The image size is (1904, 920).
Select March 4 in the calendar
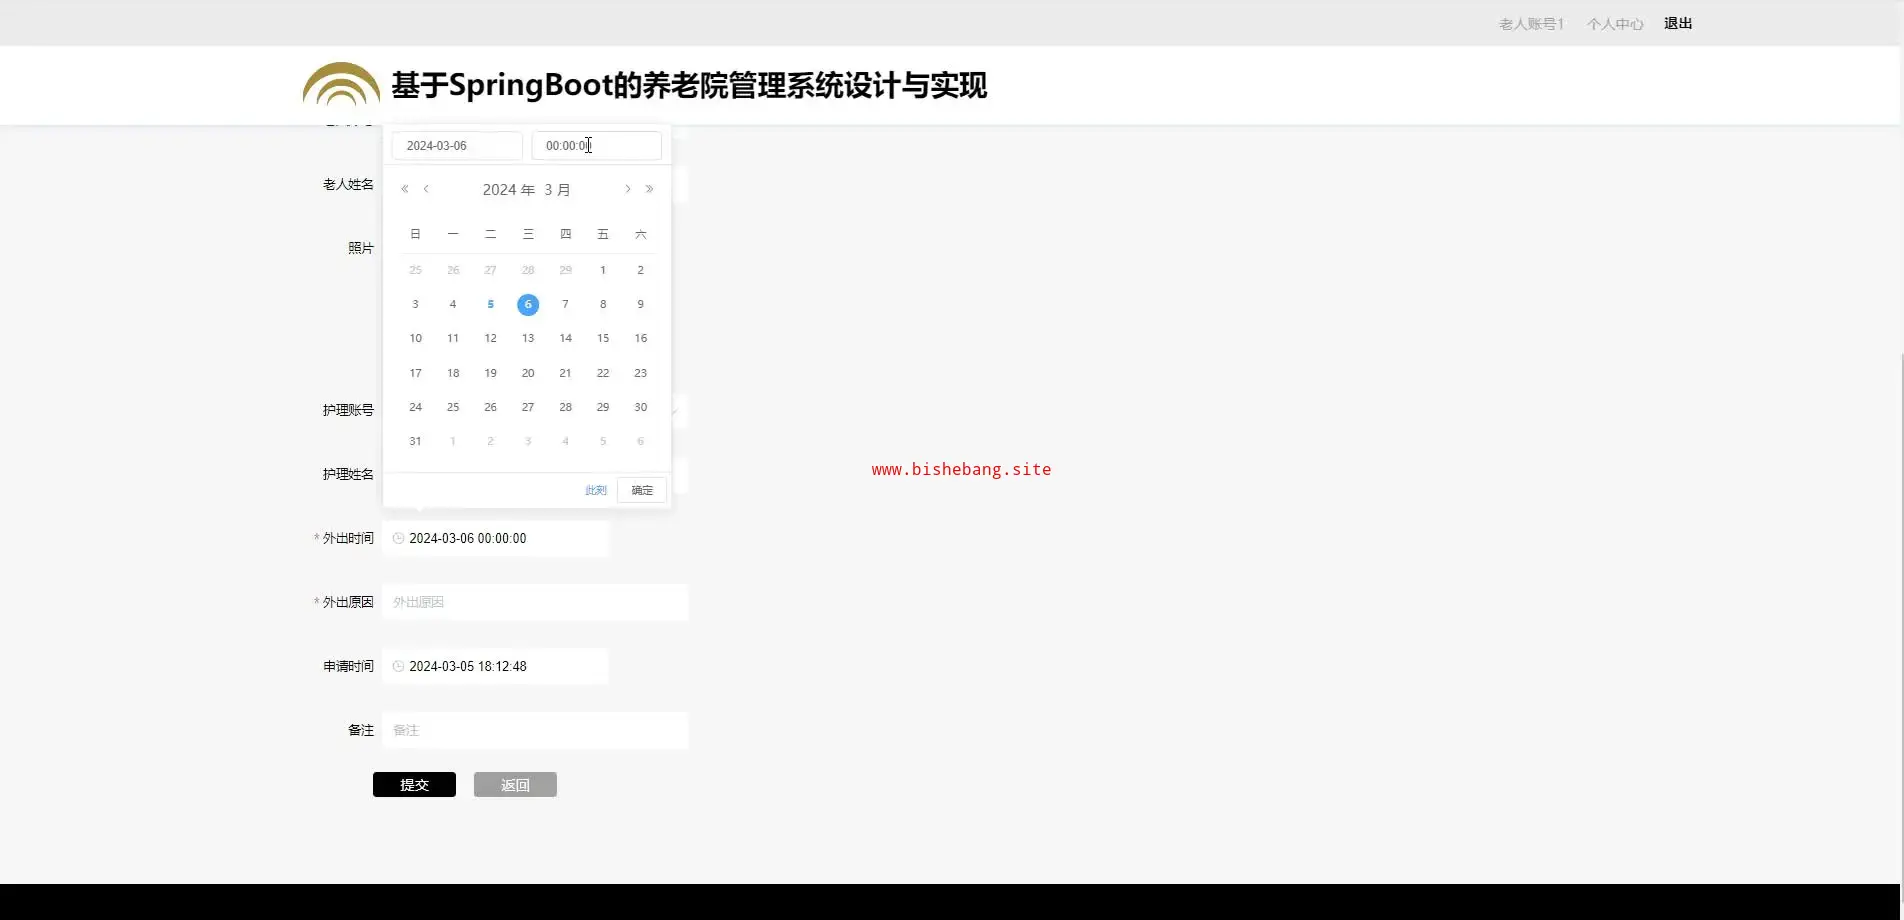pyautogui.click(x=453, y=304)
